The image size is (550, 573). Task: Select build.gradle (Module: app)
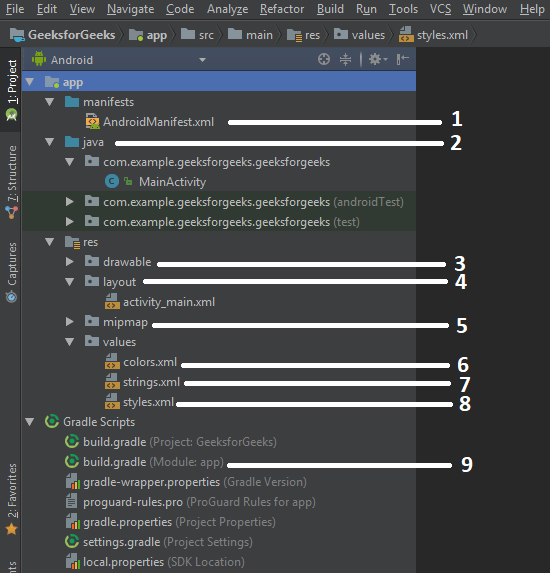pyautogui.click(x=153, y=462)
